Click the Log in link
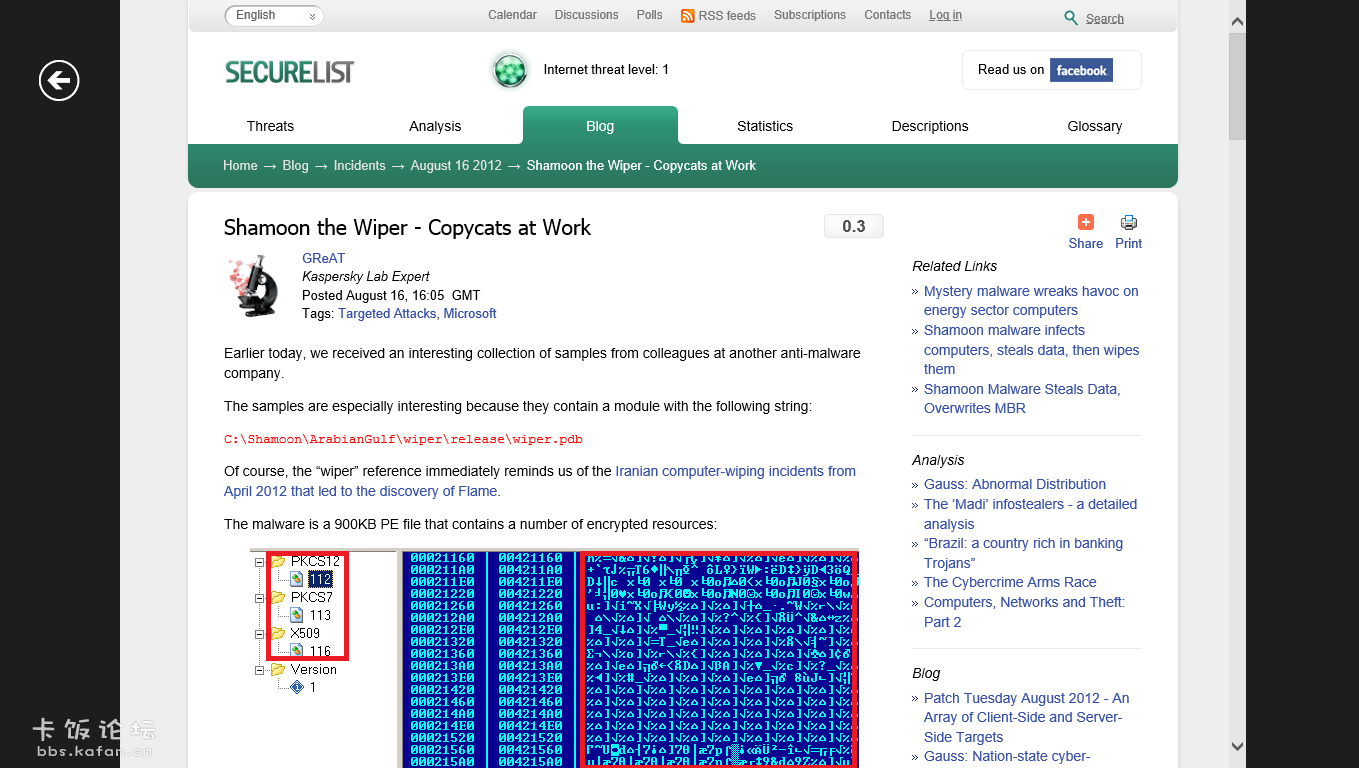 point(945,15)
